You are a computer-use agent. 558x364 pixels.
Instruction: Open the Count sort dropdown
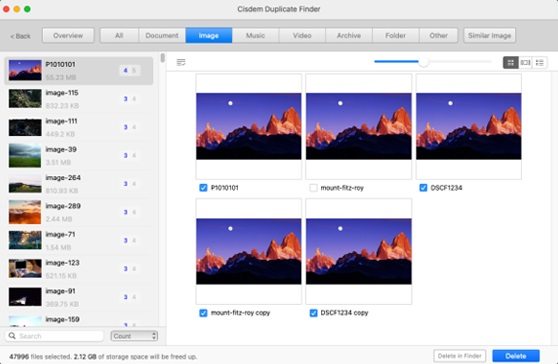coord(134,336)
